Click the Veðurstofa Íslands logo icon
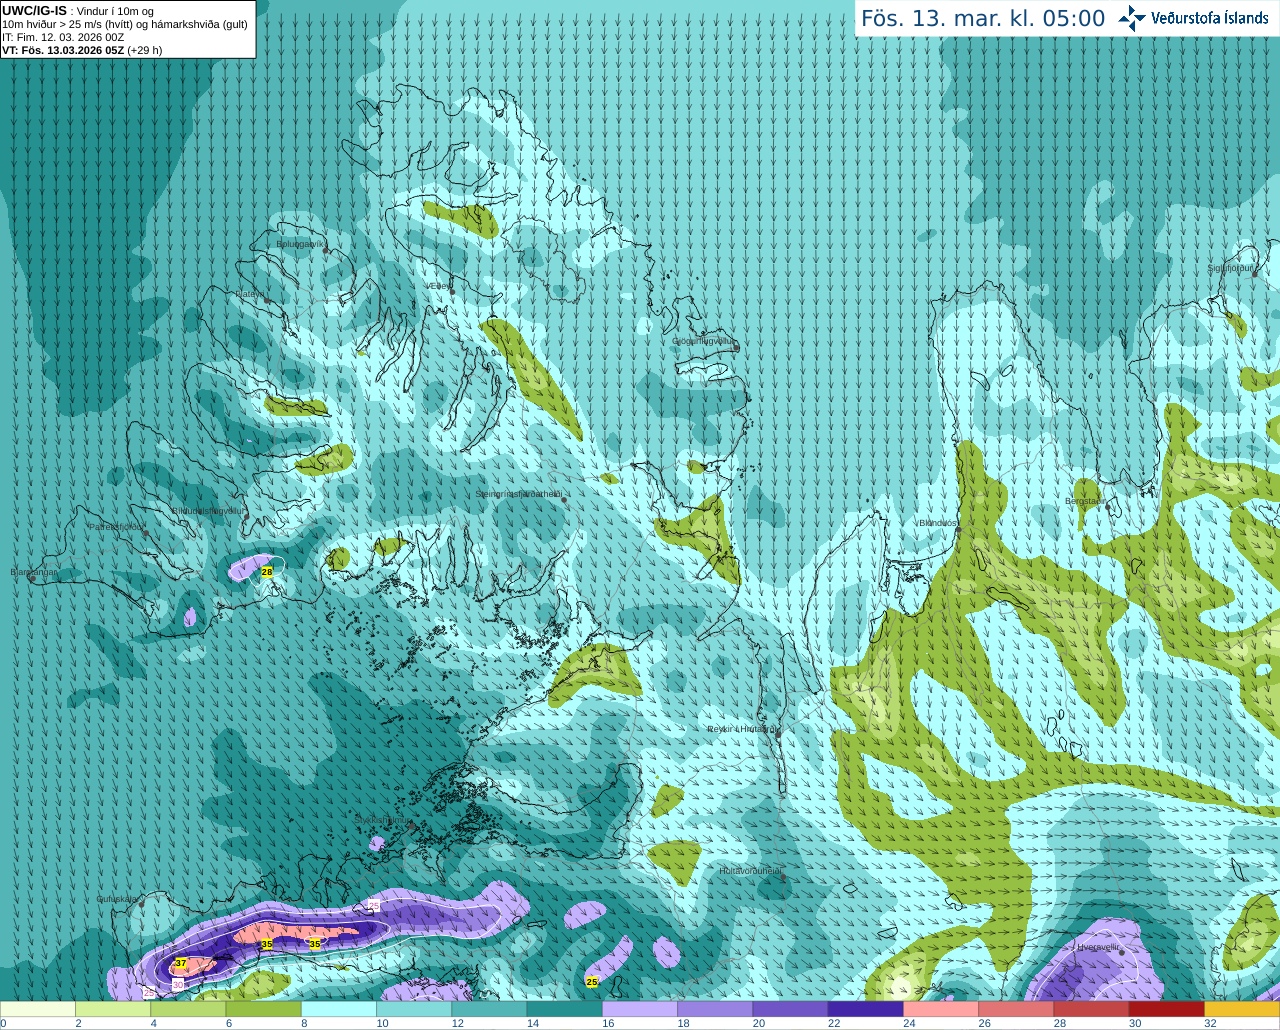This screenshot has width=1280, height=1030. [1132, 18]
